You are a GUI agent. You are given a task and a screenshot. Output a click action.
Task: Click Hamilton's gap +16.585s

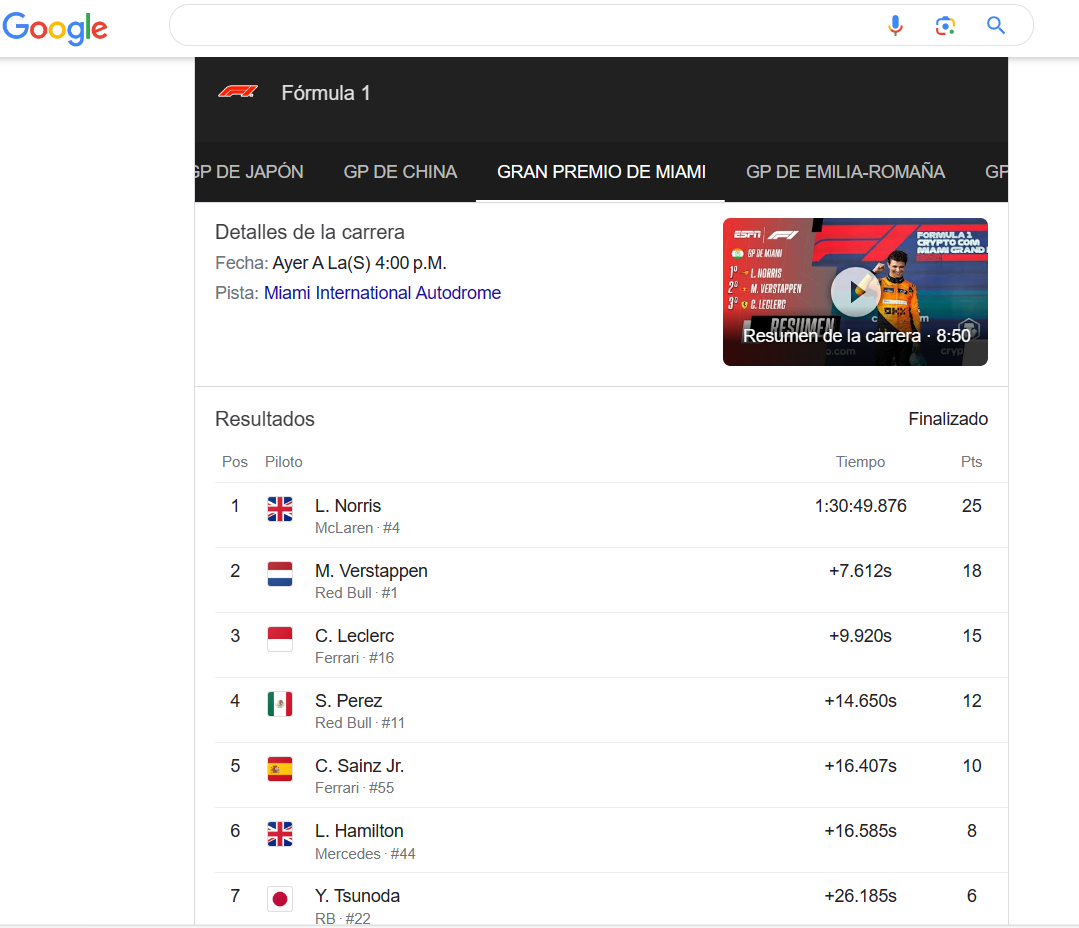point(861,831)
